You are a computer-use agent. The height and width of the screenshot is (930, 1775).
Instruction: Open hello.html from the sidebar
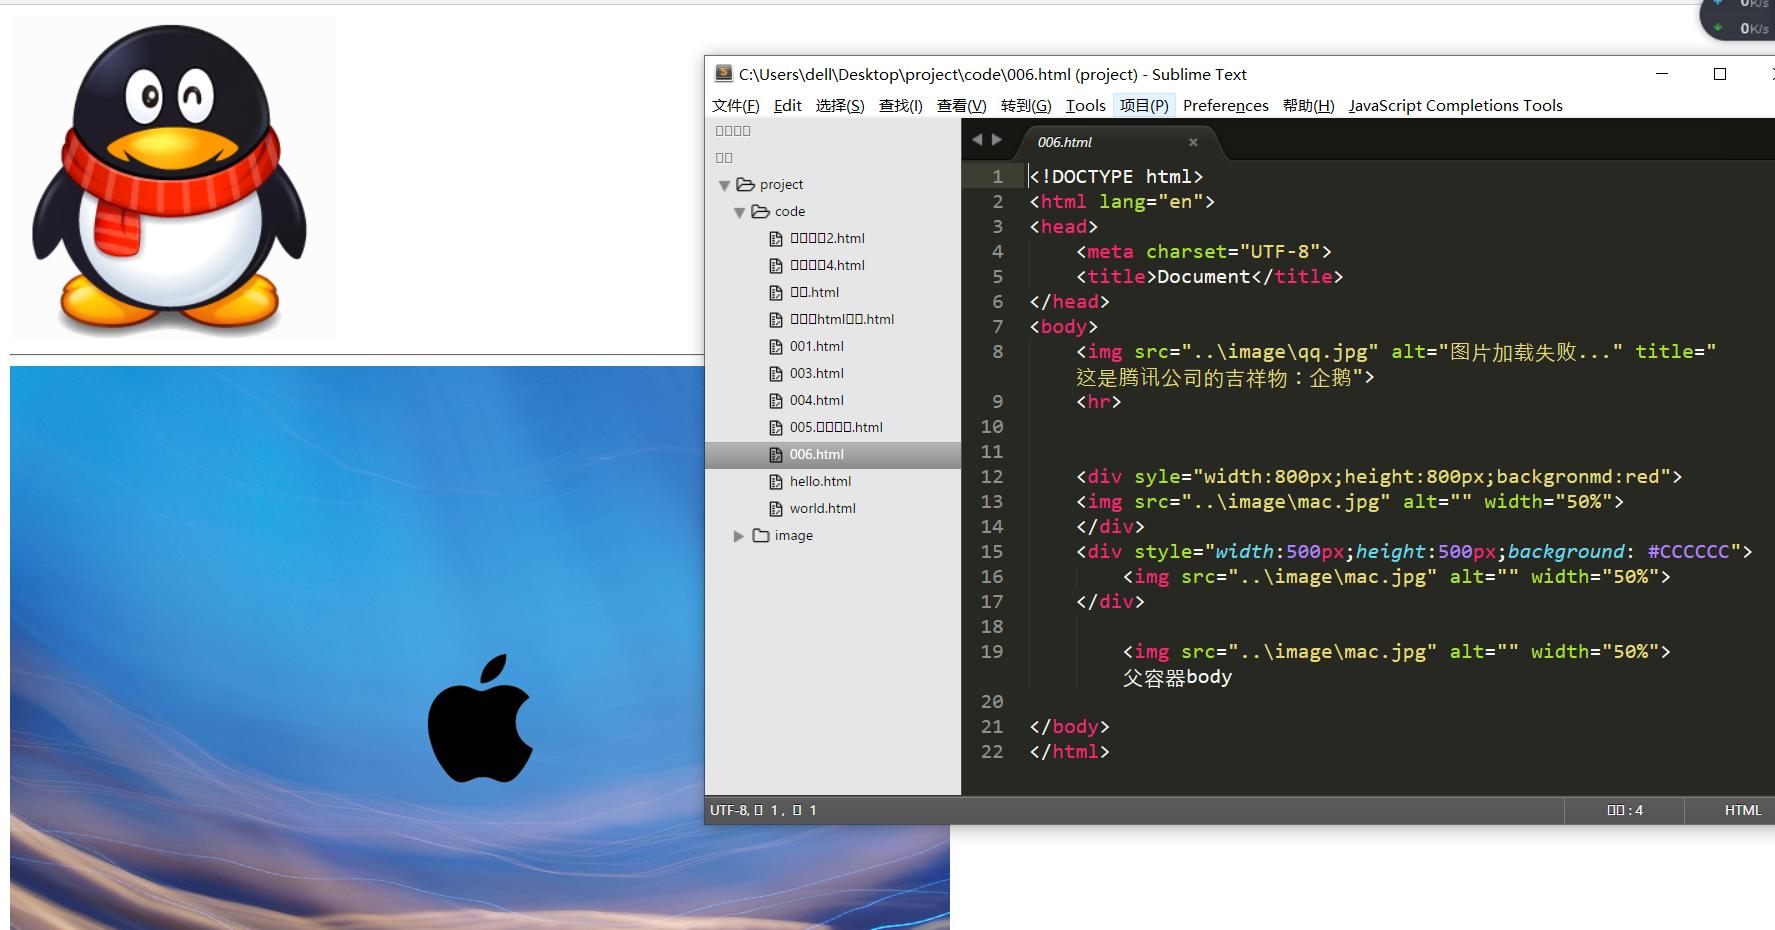(820, 481)
